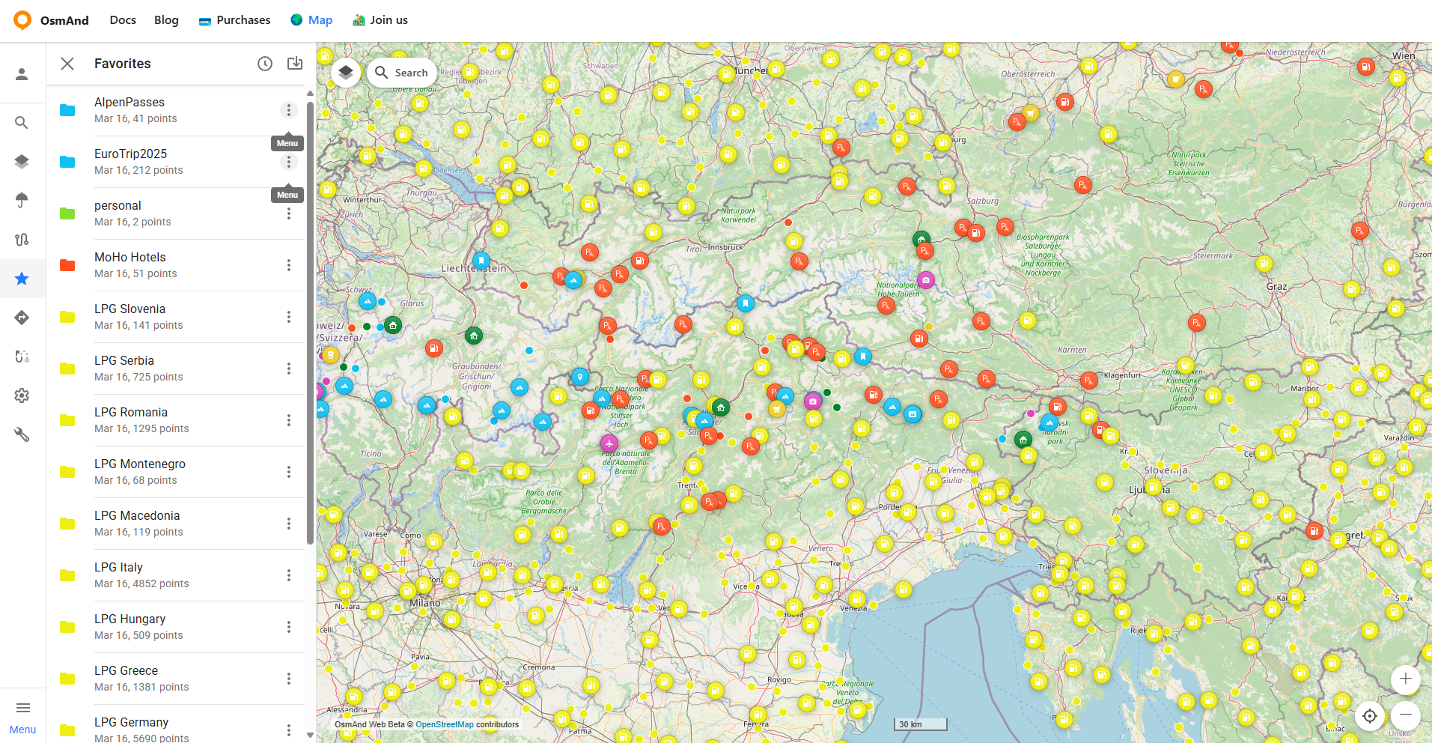Open the weather umbrella sidebar icon
1432x743 pixels.
(x=22, y=200)
